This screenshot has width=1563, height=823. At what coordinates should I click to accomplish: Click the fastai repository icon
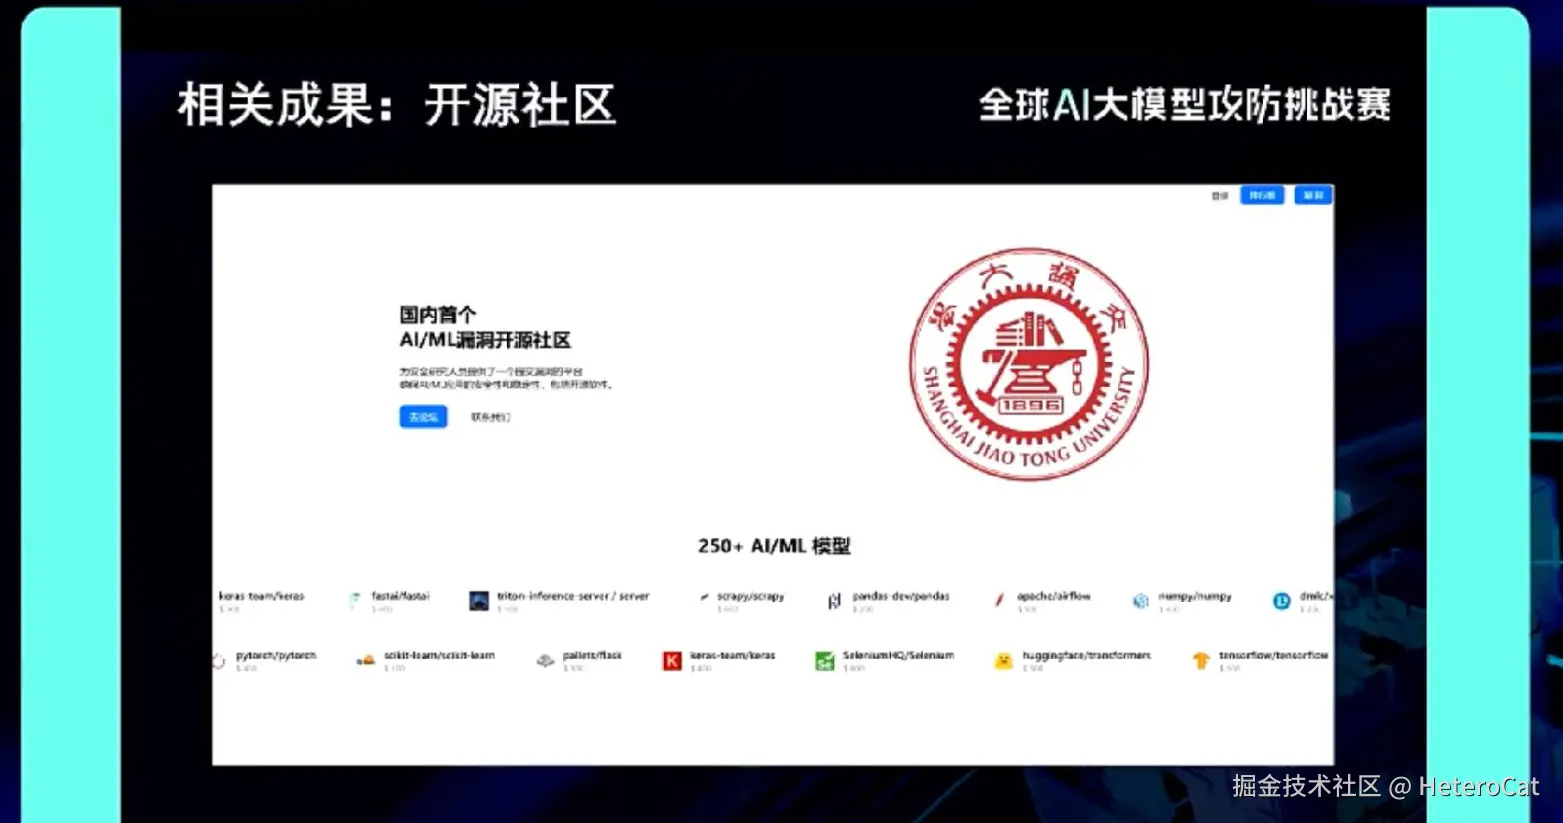click(354, 600)
